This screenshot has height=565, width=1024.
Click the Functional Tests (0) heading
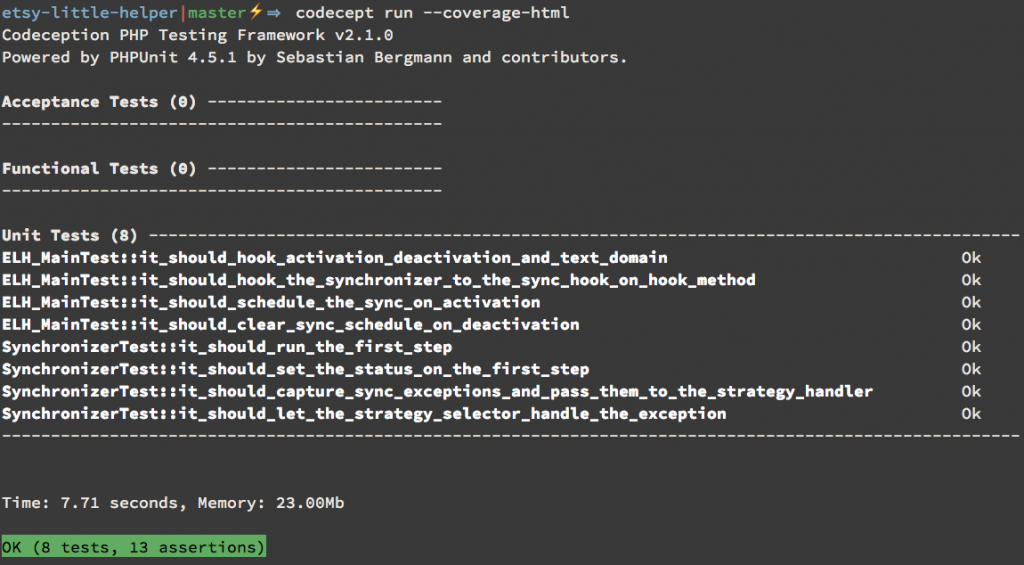[99, 169]
